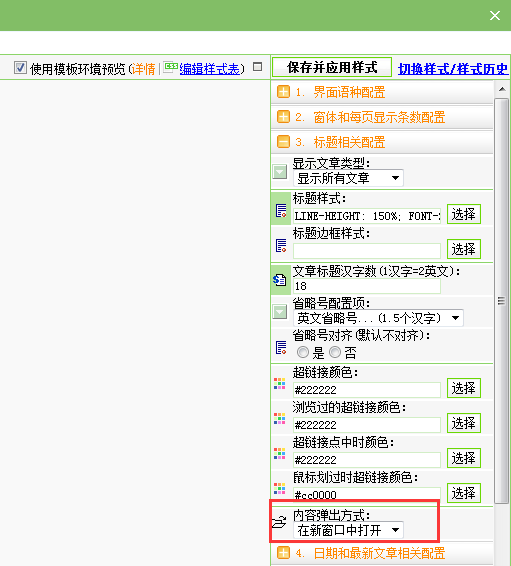Open 切换样式/样式历史 link
The height and width of the screenshot is (566, 511).
tap(453, 69)
